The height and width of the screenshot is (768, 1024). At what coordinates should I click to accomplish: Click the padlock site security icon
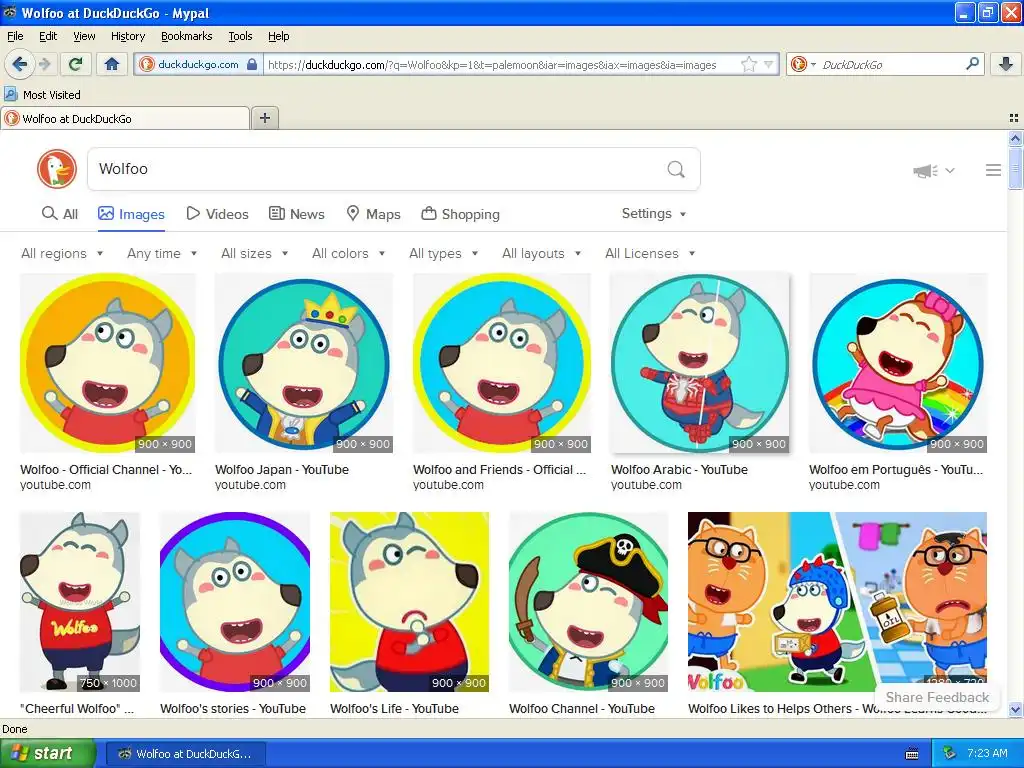[x=252, y=64]
